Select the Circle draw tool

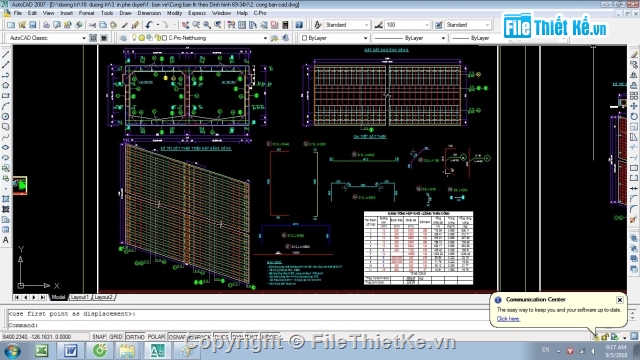tap(6, 117)
